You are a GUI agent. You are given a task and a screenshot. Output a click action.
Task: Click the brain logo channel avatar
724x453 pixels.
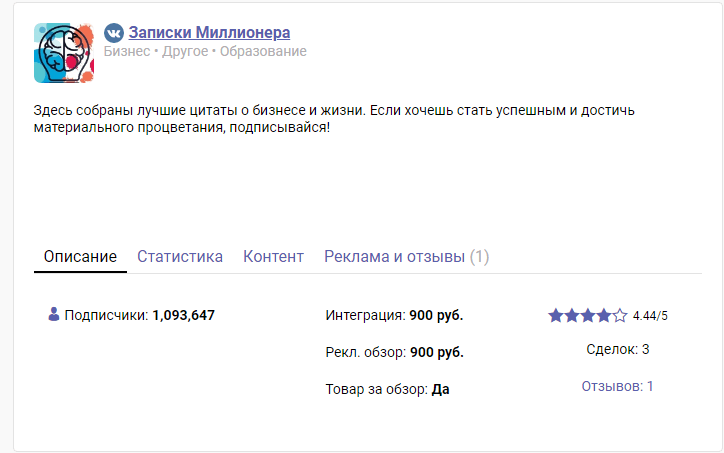coord(63,52)
